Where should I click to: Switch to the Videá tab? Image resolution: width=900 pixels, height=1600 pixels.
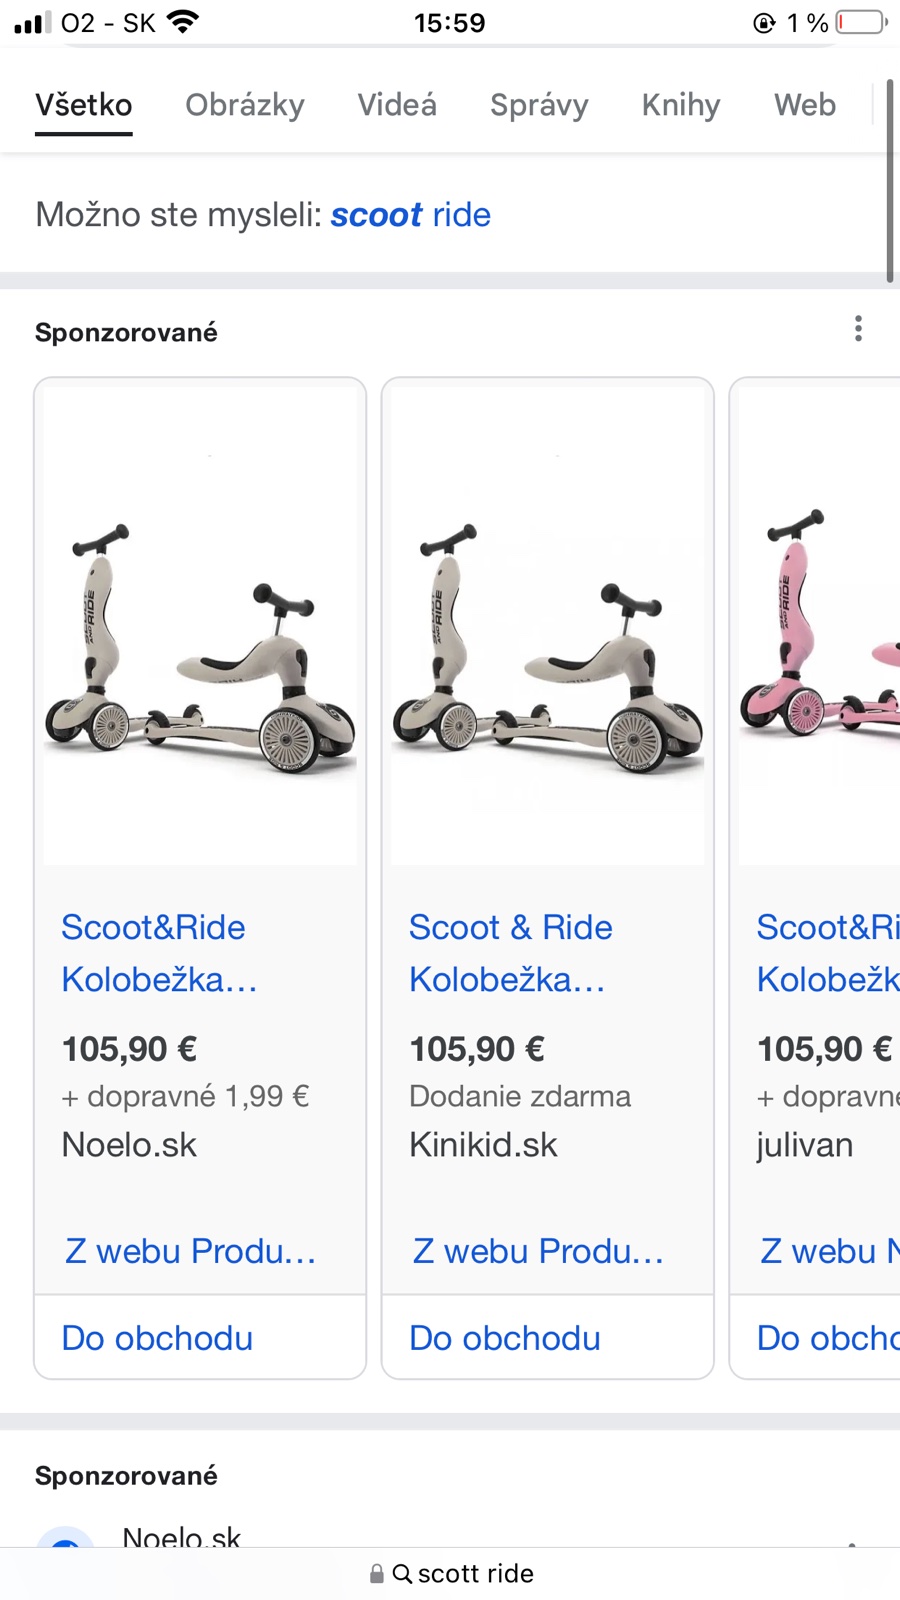(397, 105)
